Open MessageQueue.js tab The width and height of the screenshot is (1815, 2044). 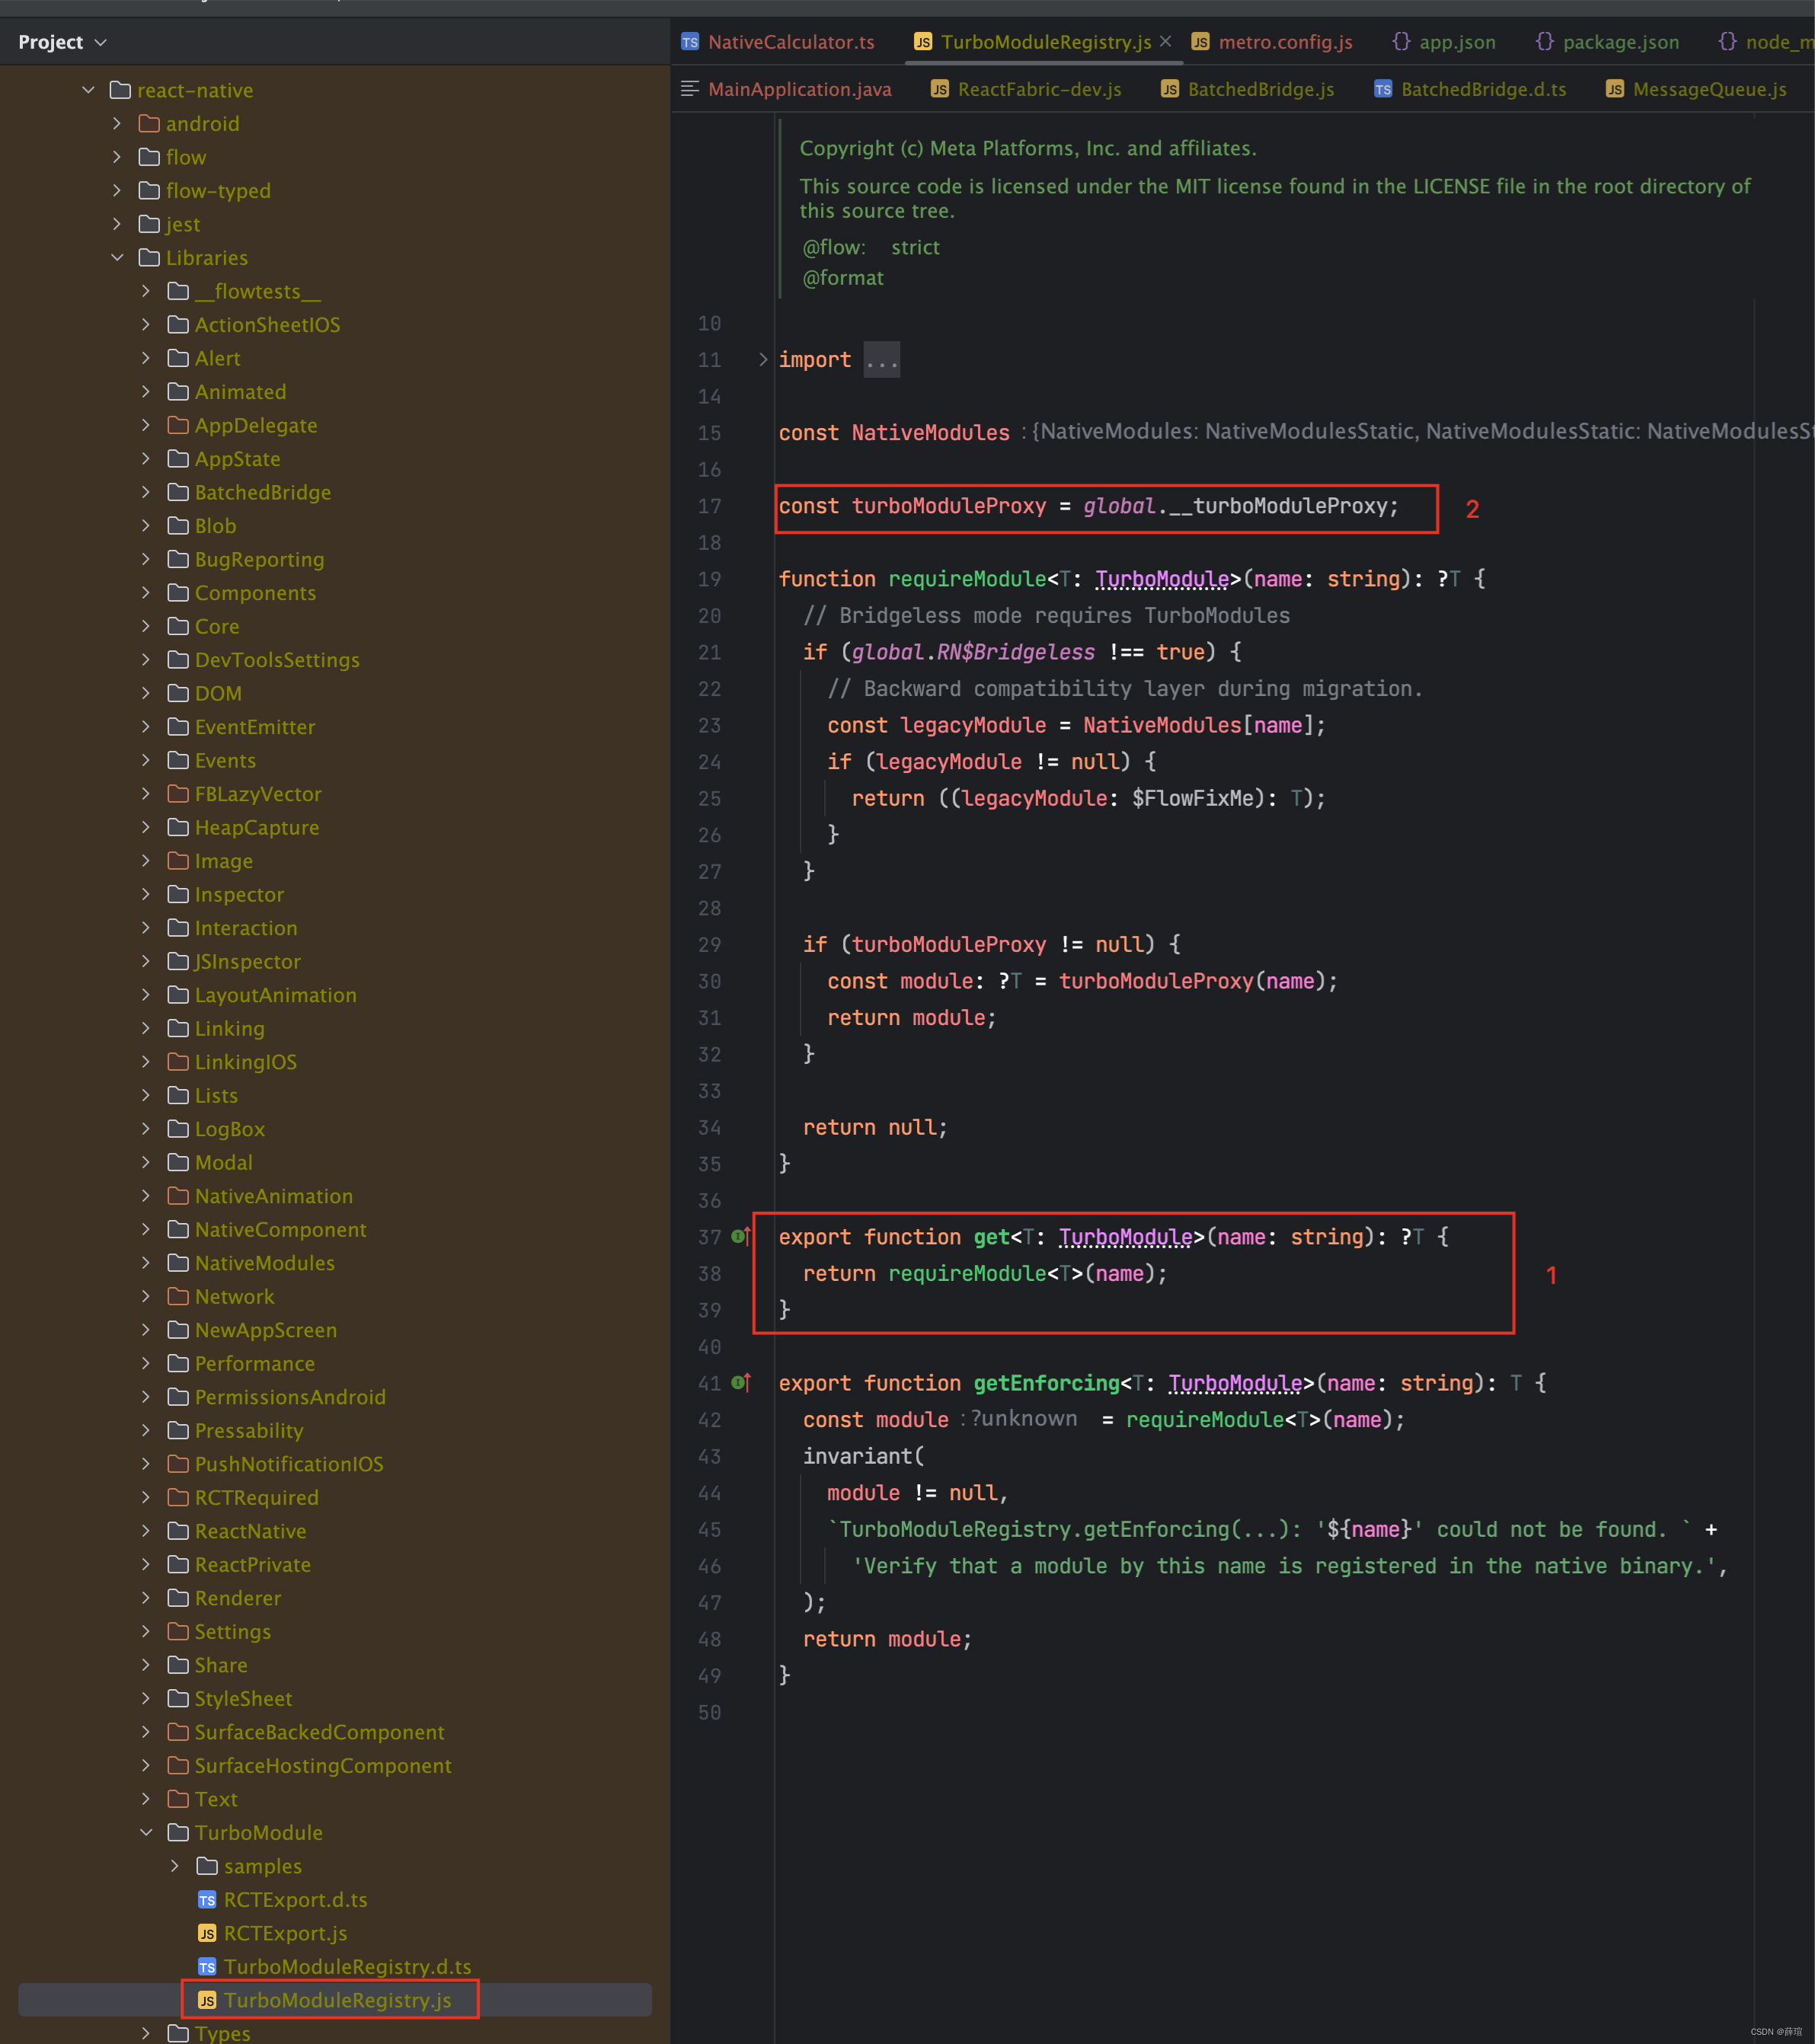pos(1701,91)
